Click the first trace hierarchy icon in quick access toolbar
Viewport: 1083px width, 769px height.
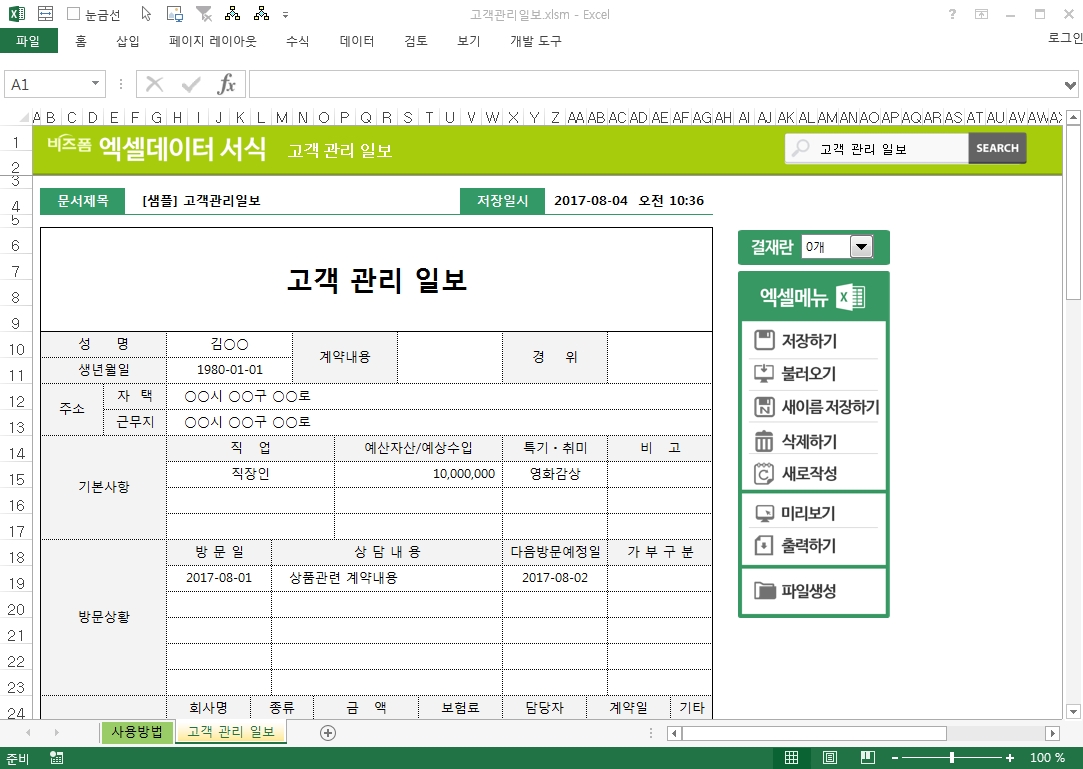[233, 13]
